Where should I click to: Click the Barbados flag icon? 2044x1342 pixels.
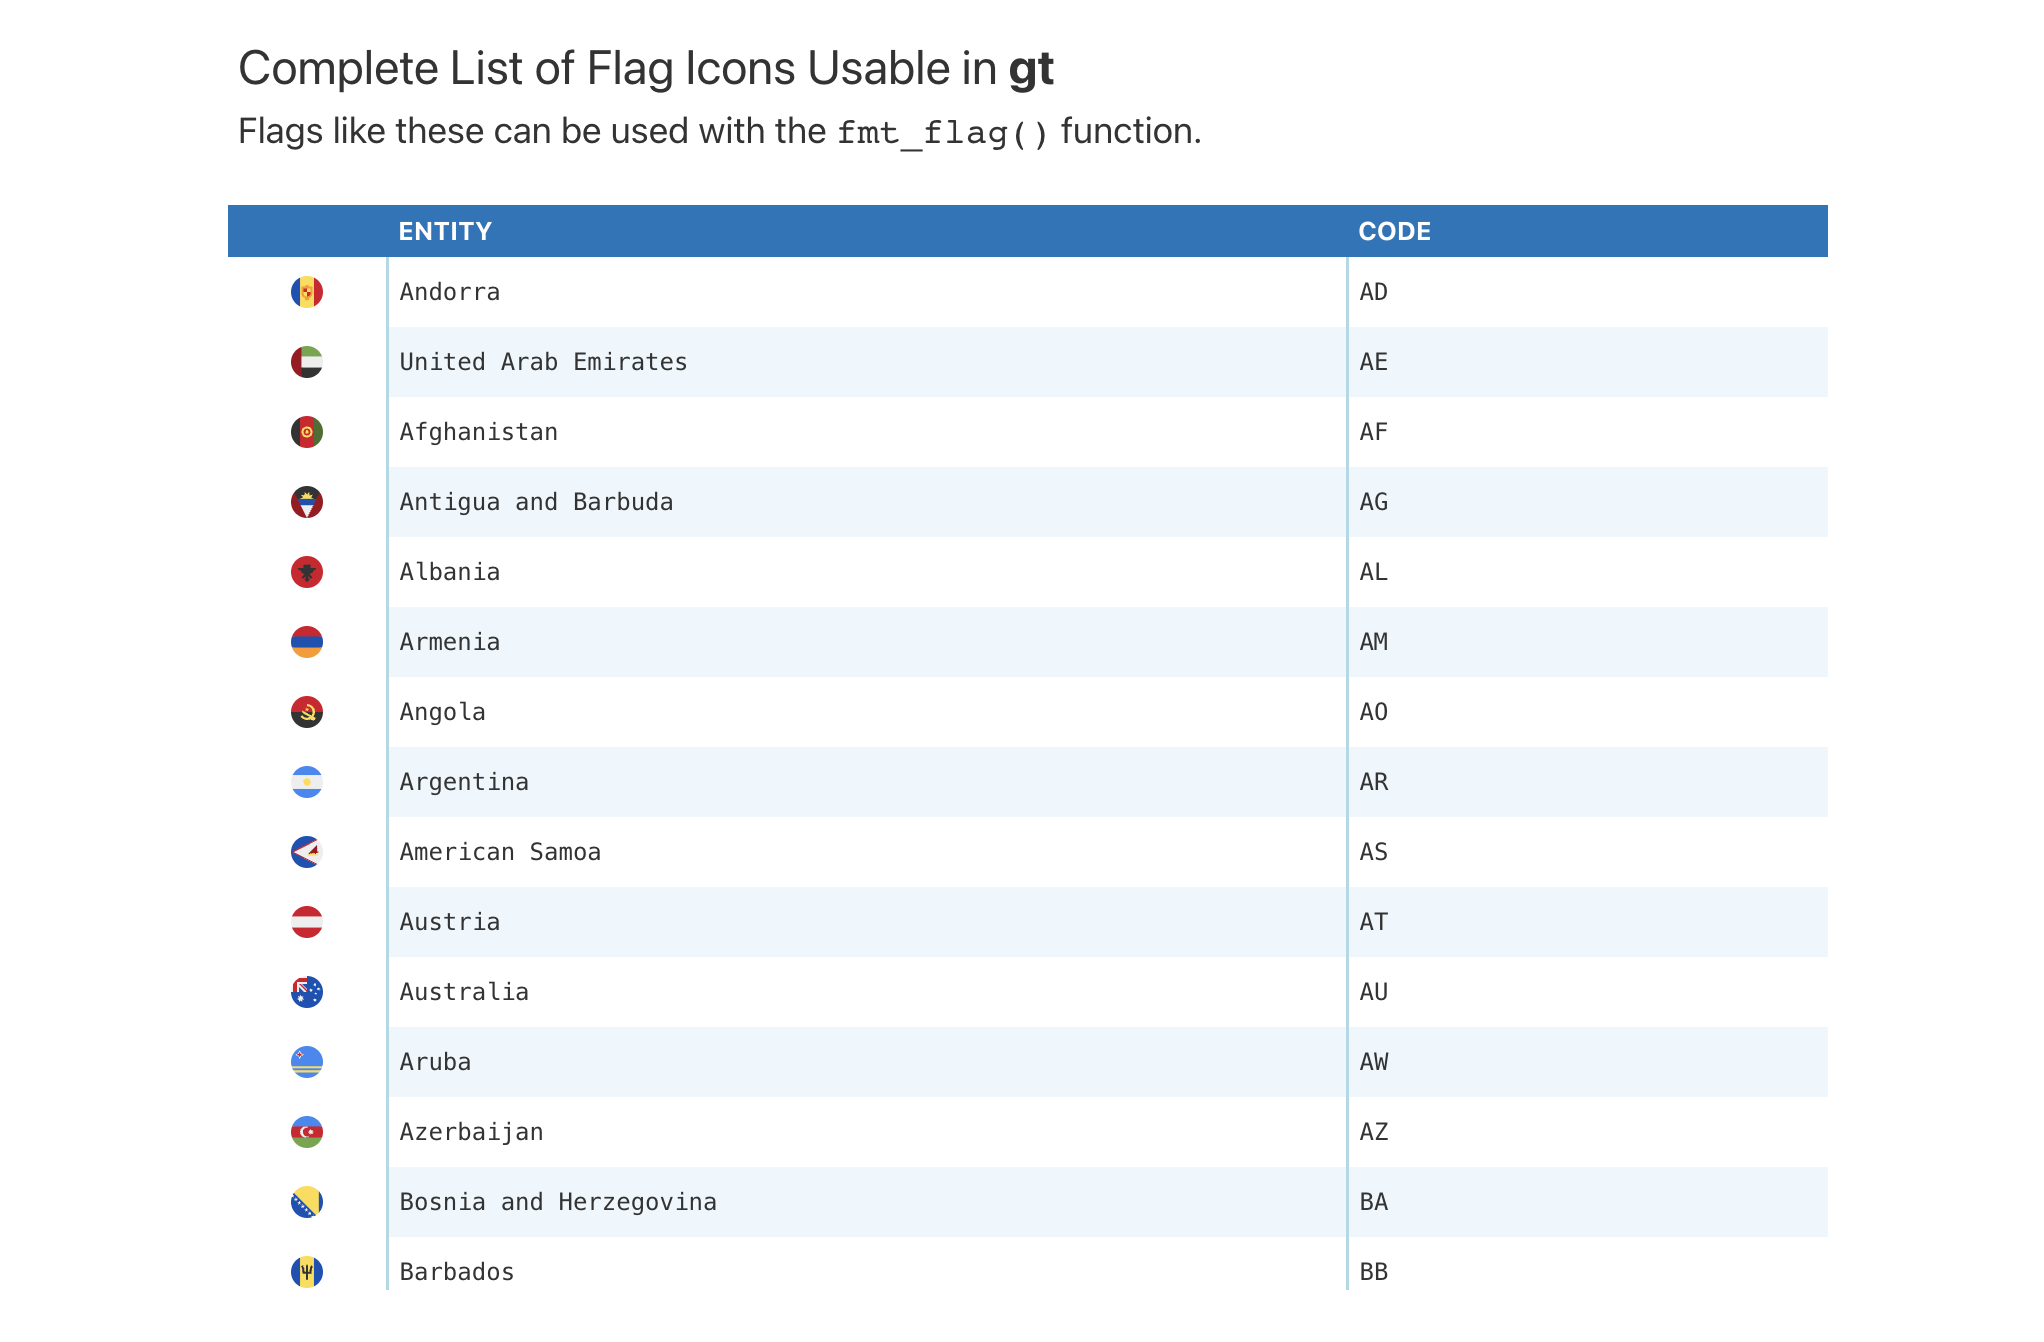(307, 1272)
